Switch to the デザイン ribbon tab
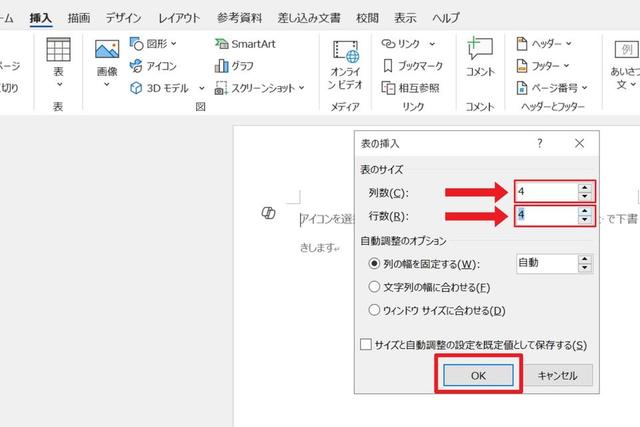Viewport: 640px width, 427px height. coord(123,18)
